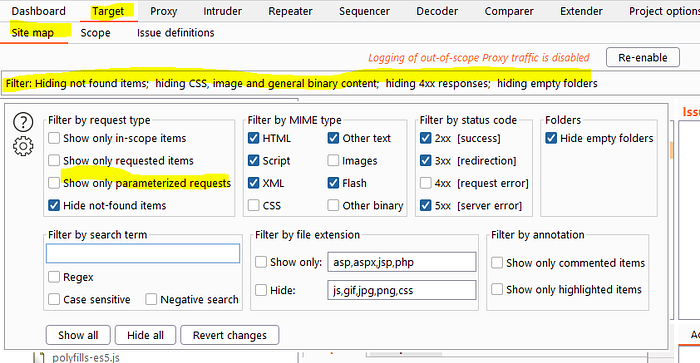The image size is (700, 363).
Task: Switch to the Proxy tab
Action: [163, 11]
